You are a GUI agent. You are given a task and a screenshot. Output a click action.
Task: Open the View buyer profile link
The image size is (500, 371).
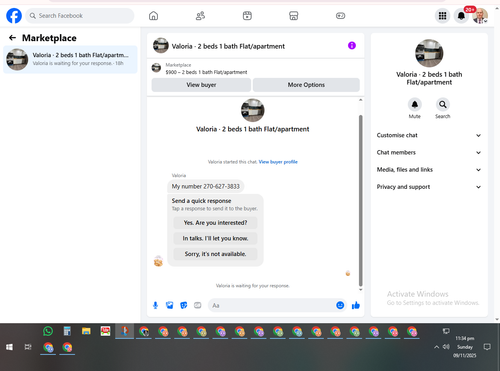pyautogui.click(x=278, y=162)
